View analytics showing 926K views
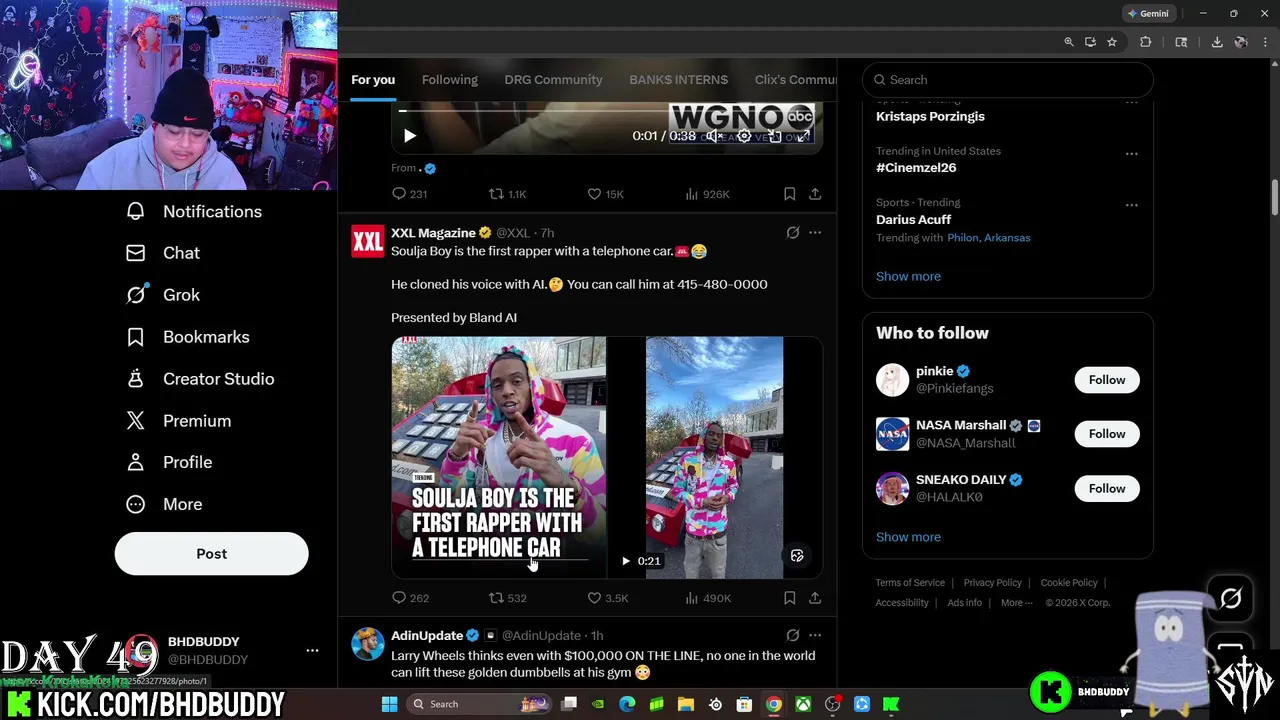Screen dimensions: 1280x720 (707, 194)
